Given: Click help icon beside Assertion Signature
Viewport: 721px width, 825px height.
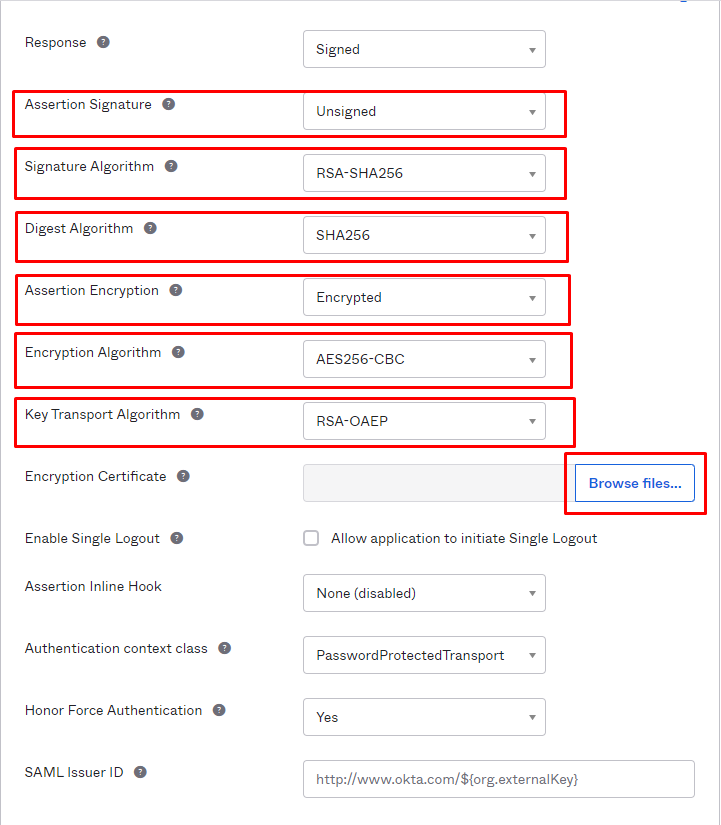Looking at the screenshot, I should (x=168, y=104).
